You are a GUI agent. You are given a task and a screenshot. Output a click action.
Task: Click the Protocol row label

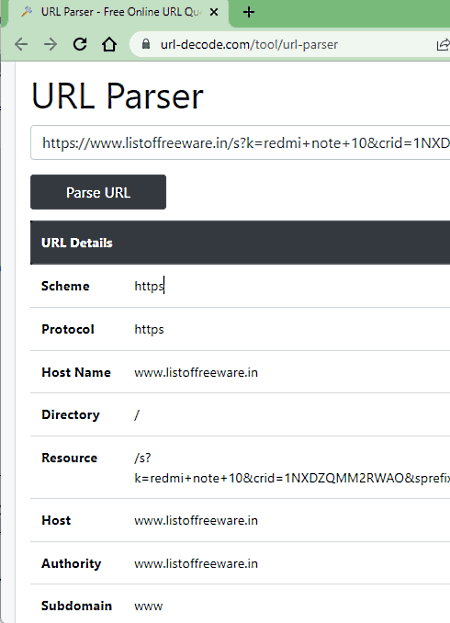pyautogui.click(x=68, y=329)
